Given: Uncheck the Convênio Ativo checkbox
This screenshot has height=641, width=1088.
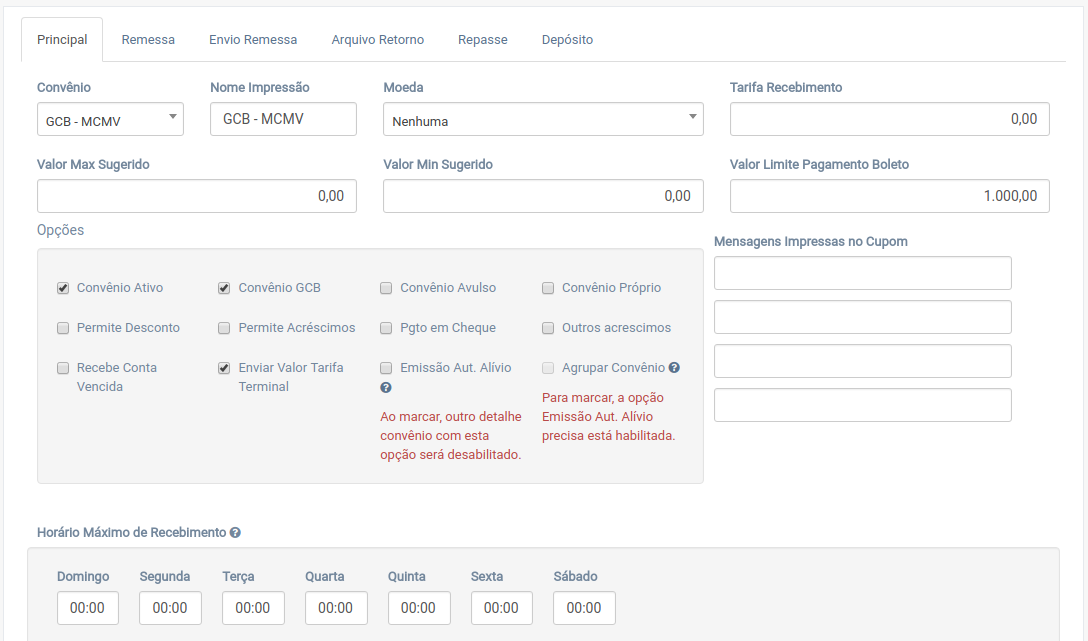Looking at the screenshot, I should click(63, 288).
